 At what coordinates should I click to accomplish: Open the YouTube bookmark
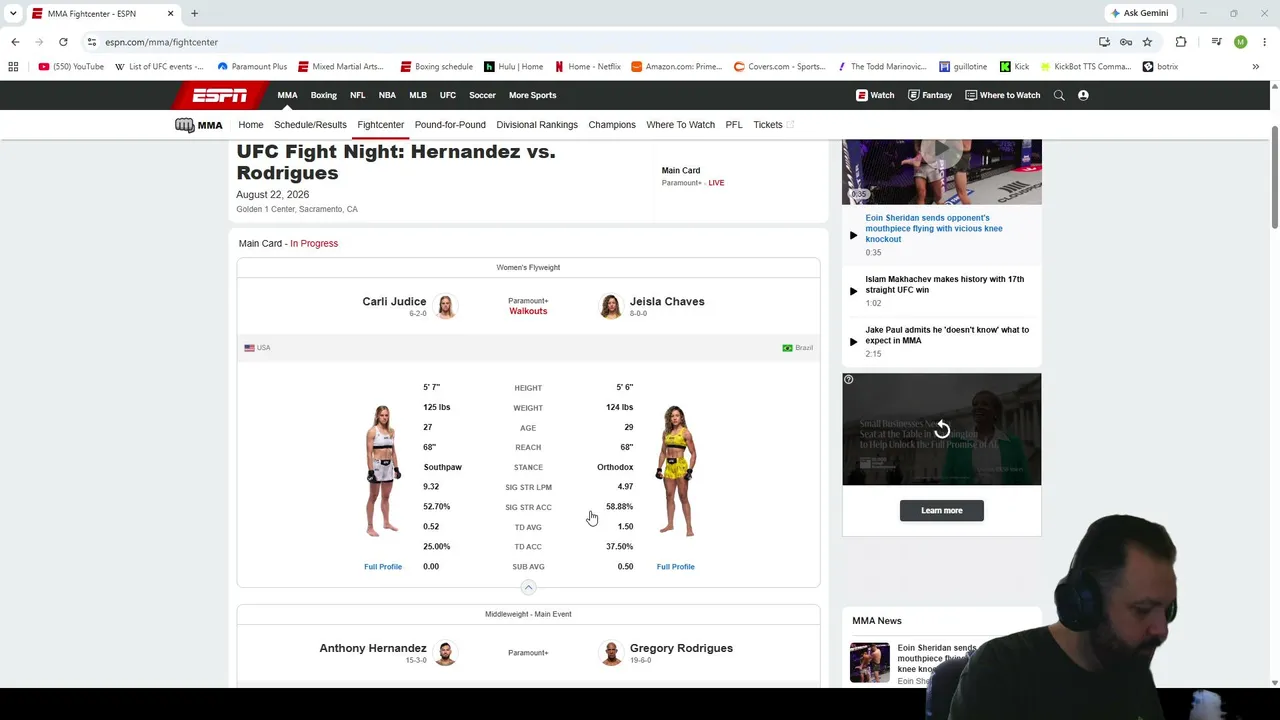point(71,67)
